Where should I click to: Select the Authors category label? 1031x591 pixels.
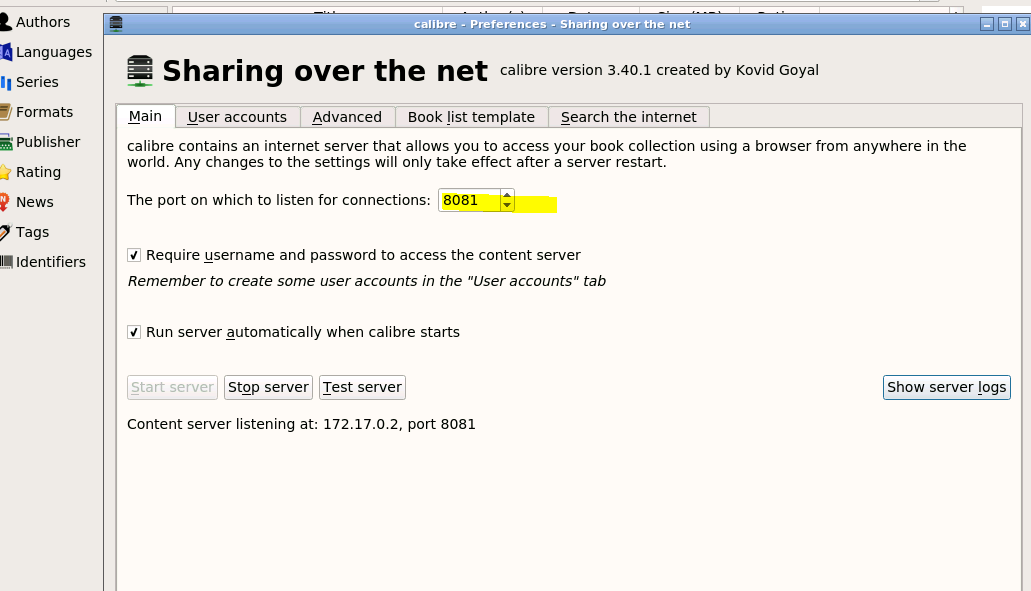(x=43, y=22)
